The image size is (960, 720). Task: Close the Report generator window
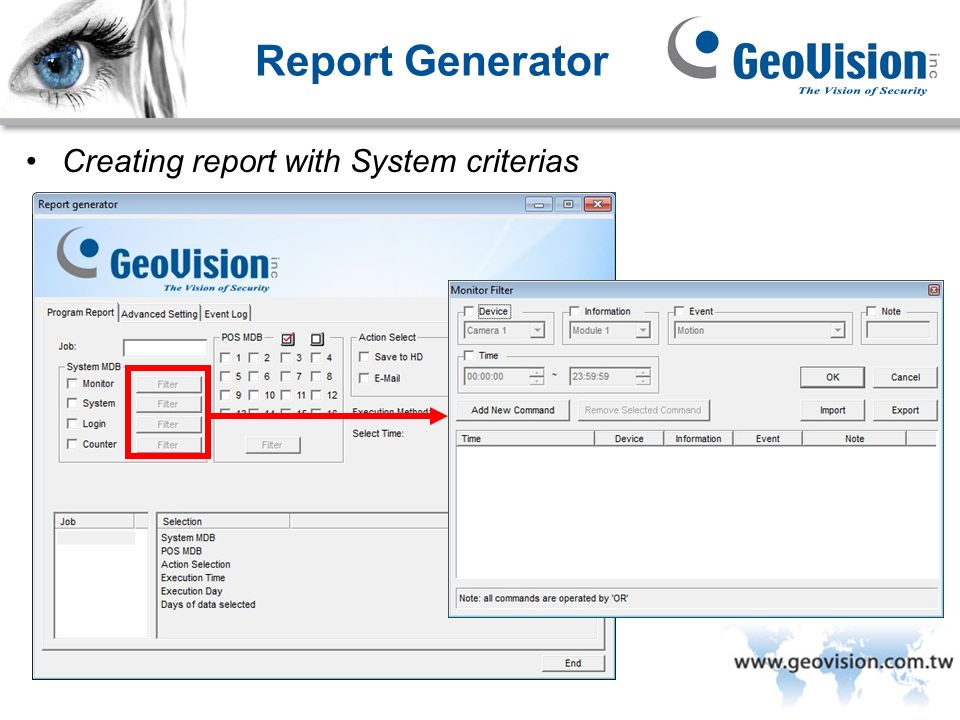pyautogui.click(x=598, y=204)
